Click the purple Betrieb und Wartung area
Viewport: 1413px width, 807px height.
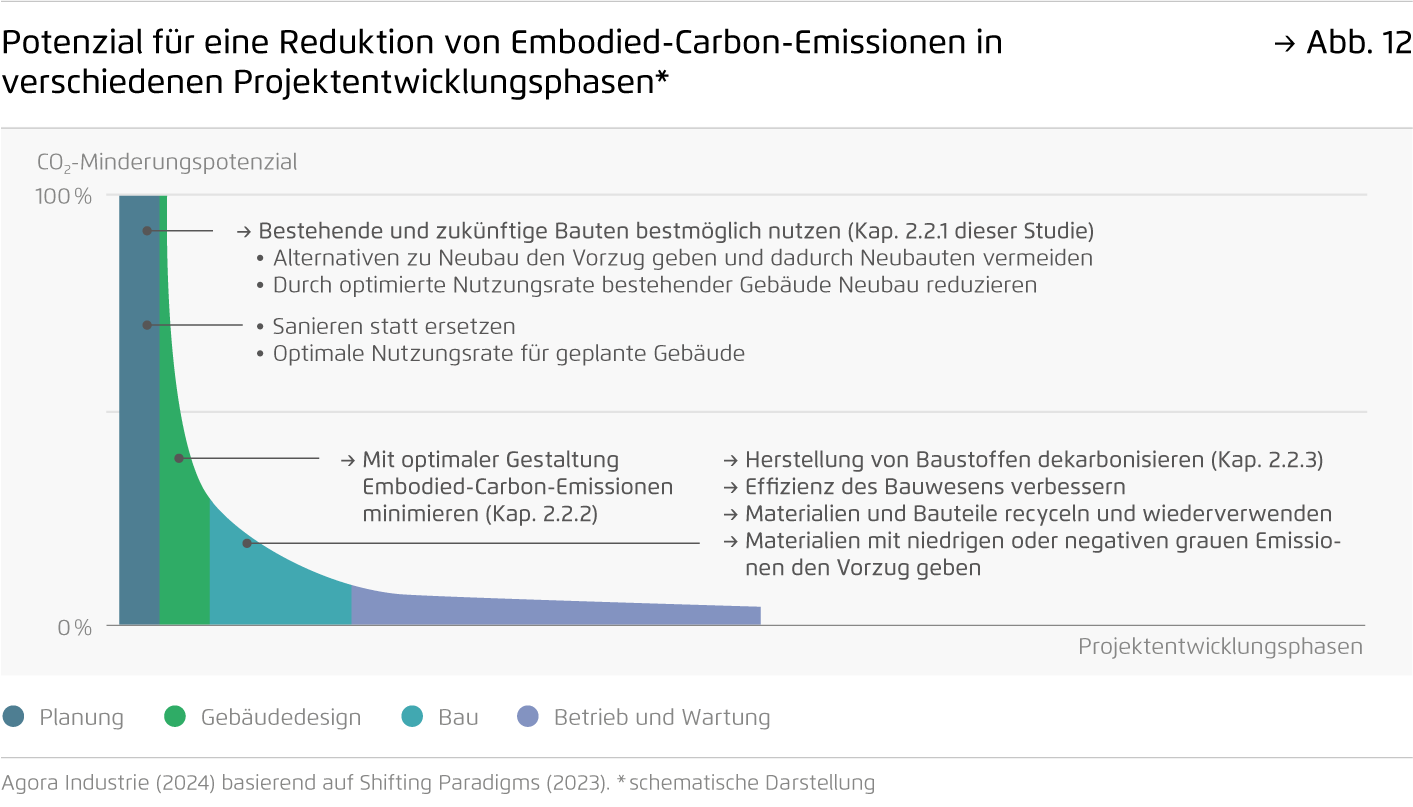[x=550, y=611]
